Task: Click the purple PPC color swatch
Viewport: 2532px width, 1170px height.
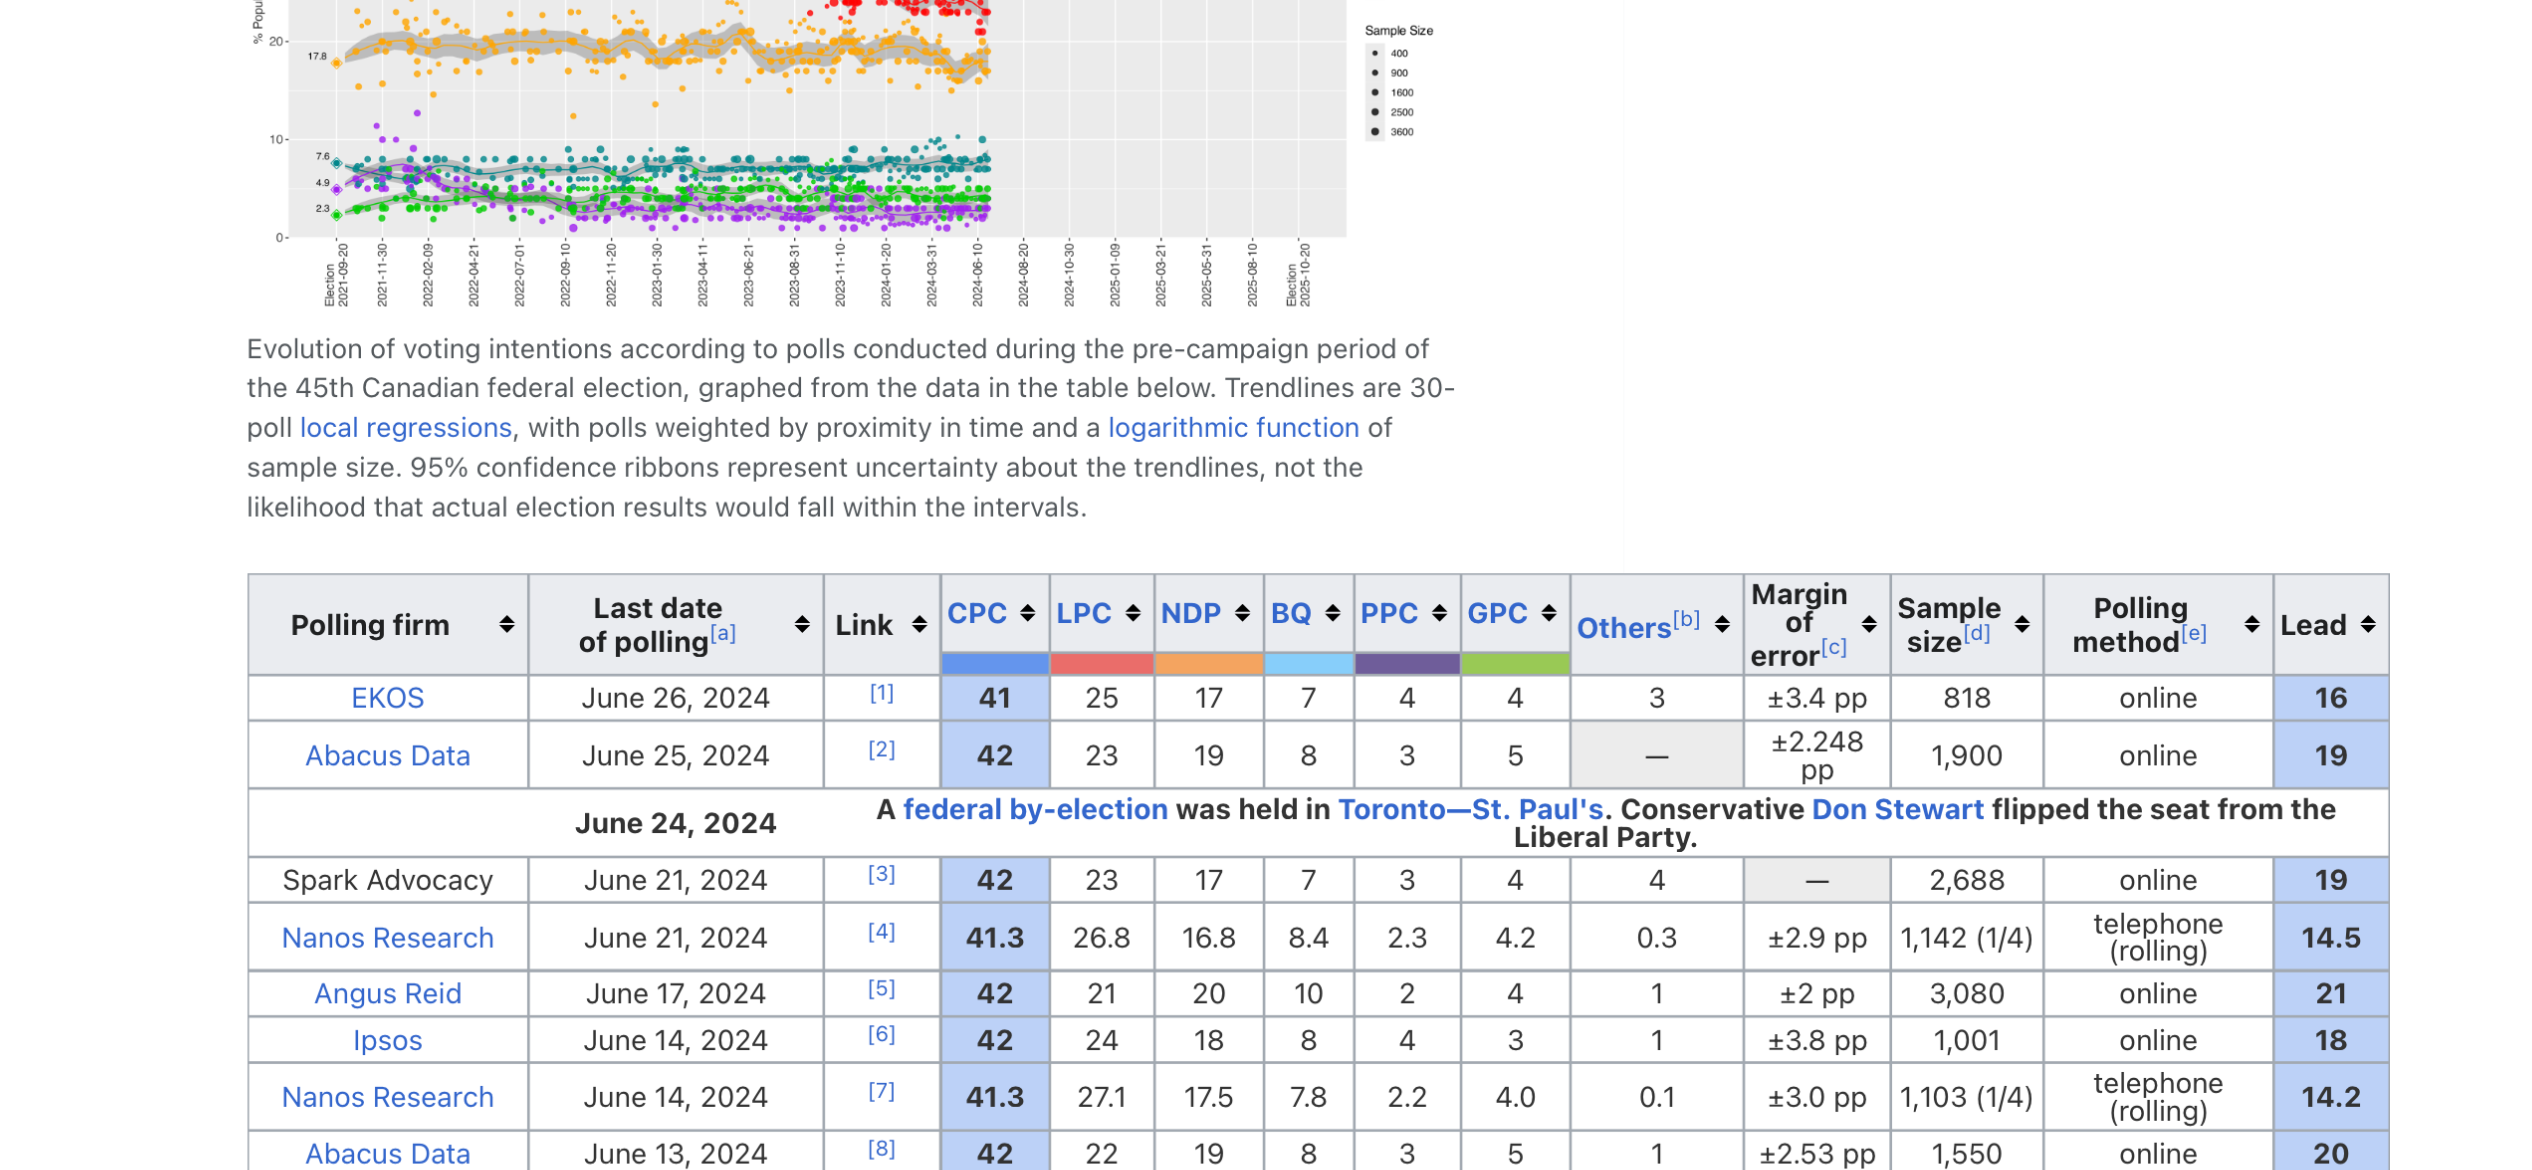Action: pos(1406,663)
